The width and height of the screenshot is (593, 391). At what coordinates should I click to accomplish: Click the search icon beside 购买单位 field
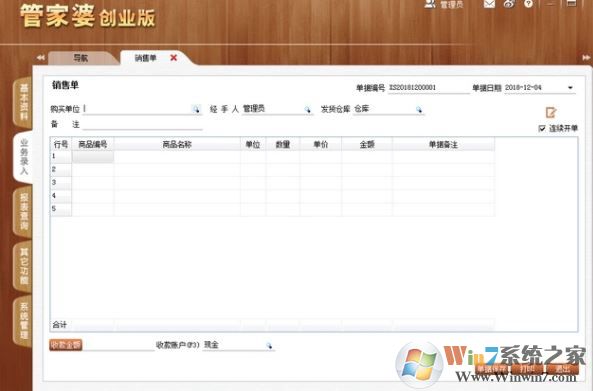click(x=196, y=109)
